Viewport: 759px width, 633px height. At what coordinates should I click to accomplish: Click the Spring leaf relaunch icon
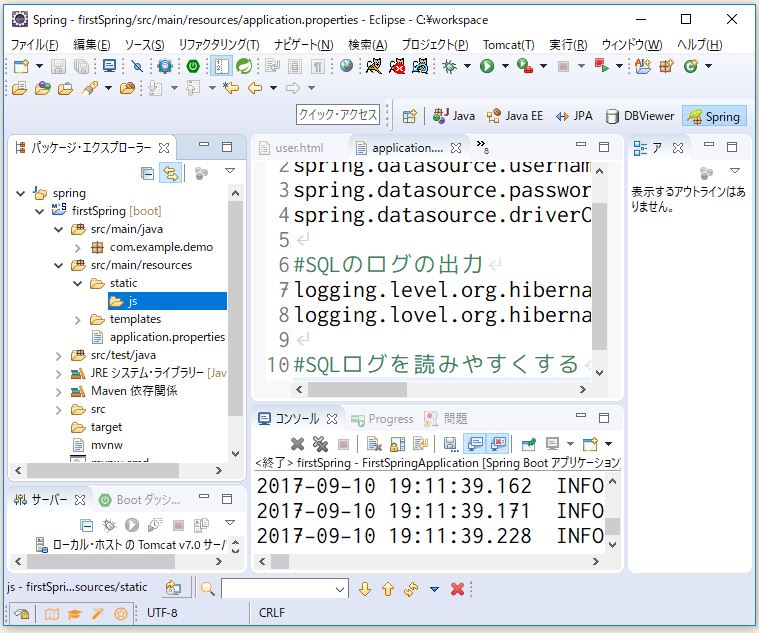[243, 66]
